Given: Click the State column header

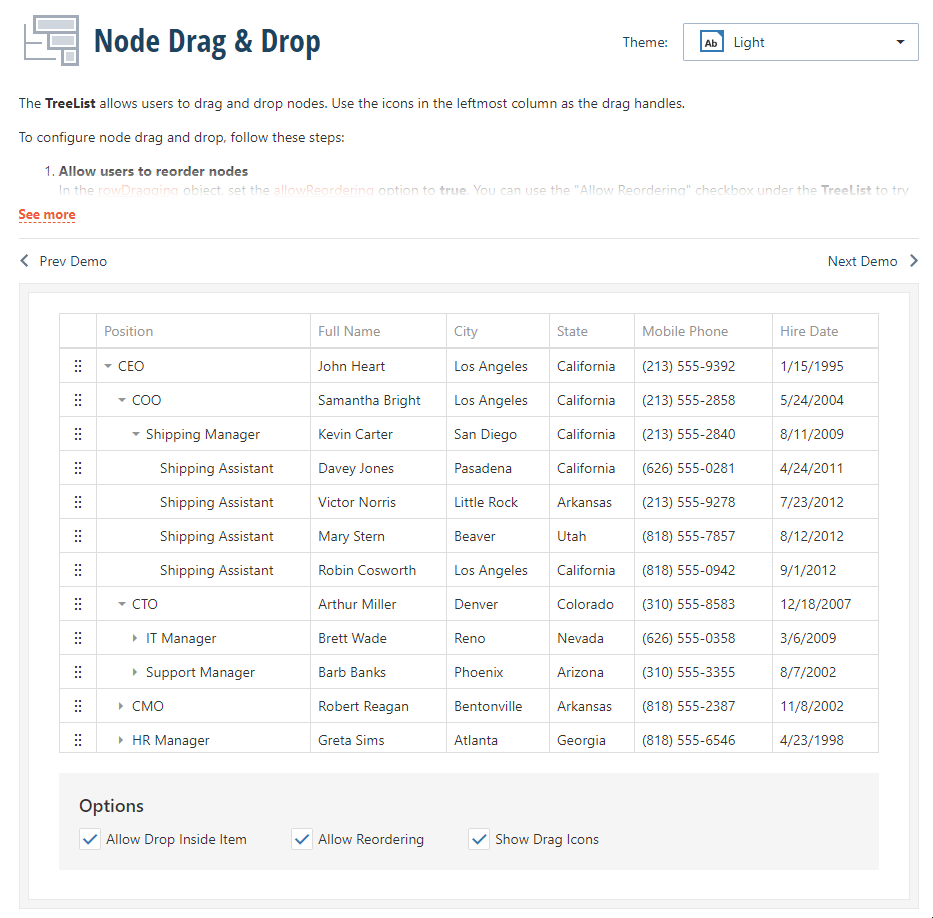Looking at the screenshot, I should 592,331.
